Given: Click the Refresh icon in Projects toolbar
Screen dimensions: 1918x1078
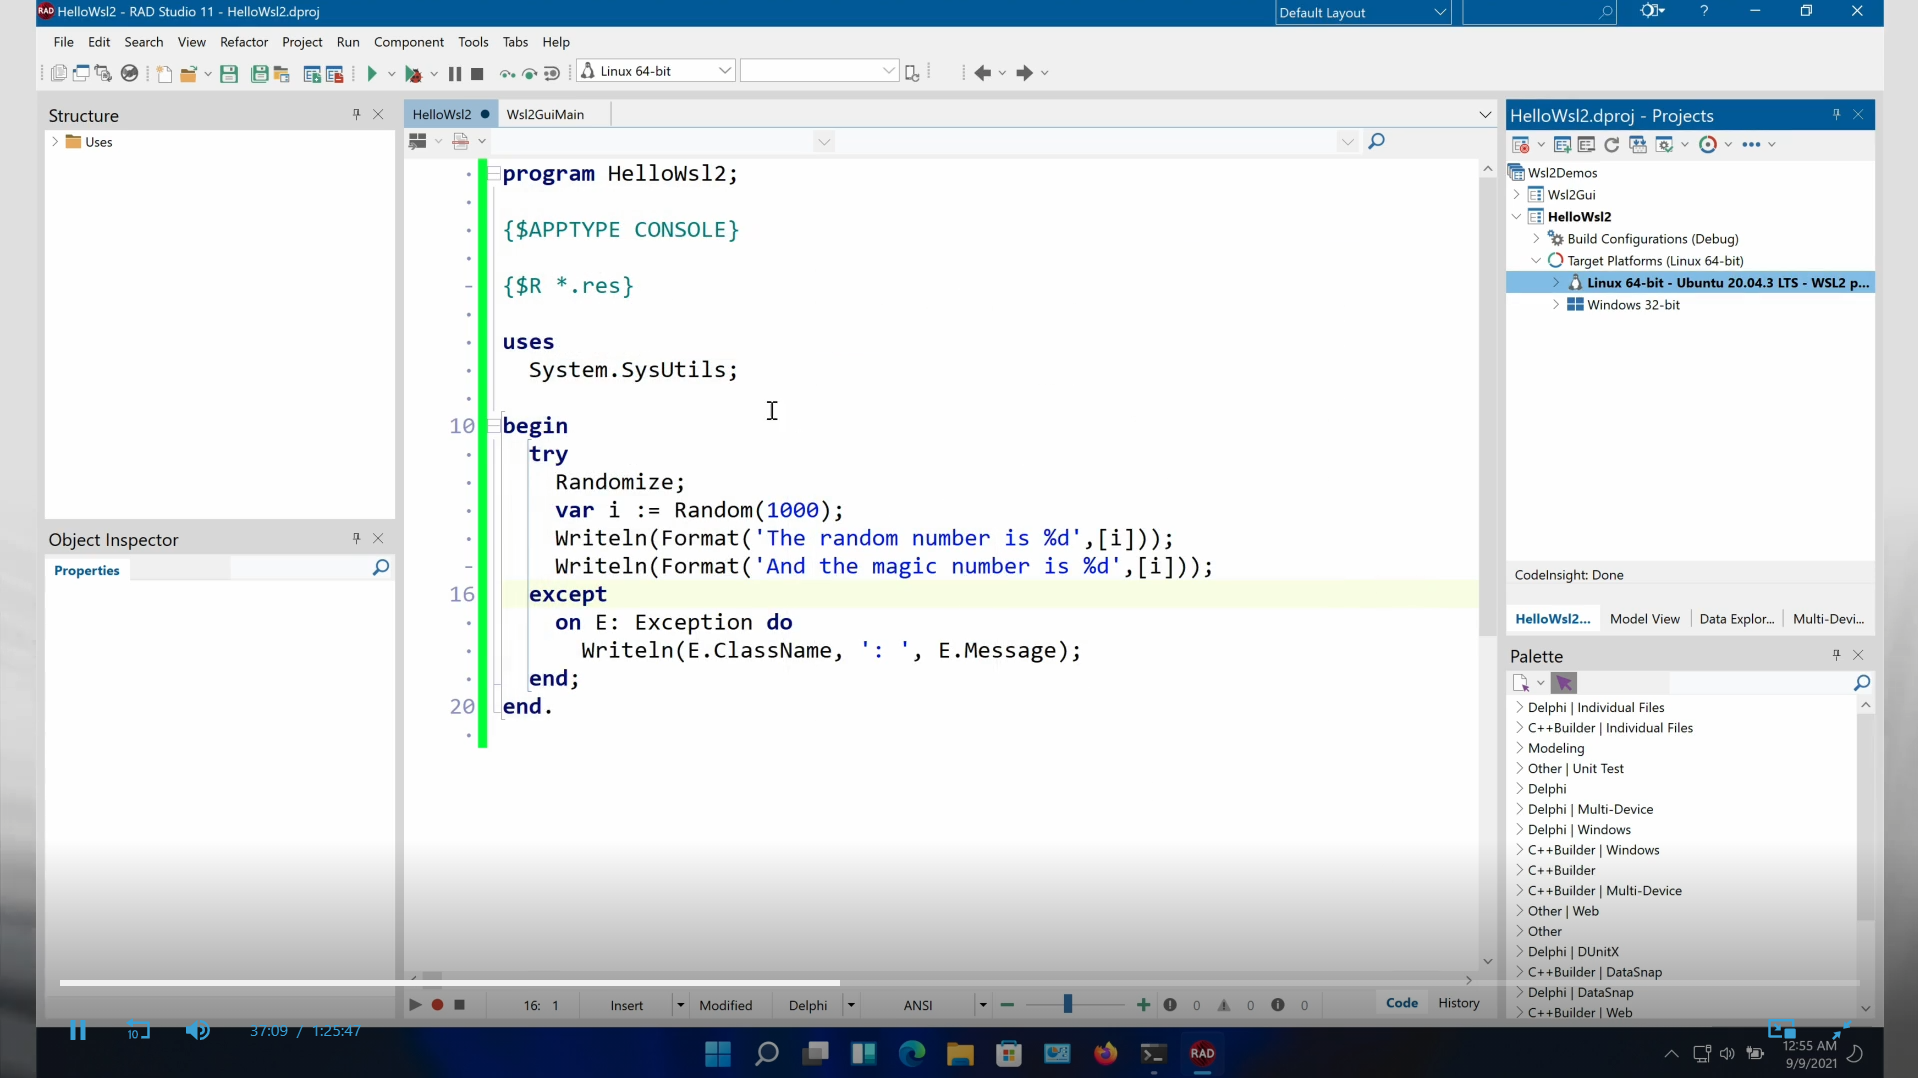Looking at the screenshot, I should point(1611,145).
